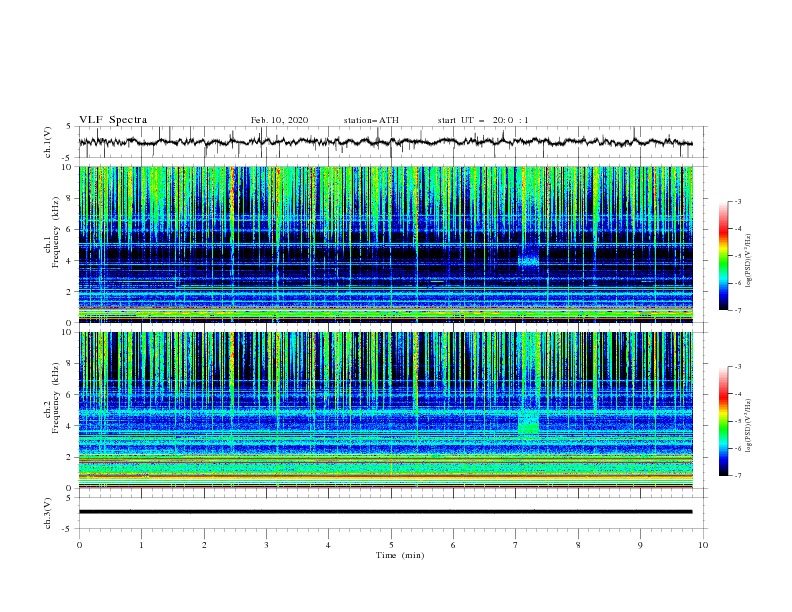Screen dimensions: 792x612
Task: Click the "9" tick on the time axis
Action: click(x=640, y=545)
